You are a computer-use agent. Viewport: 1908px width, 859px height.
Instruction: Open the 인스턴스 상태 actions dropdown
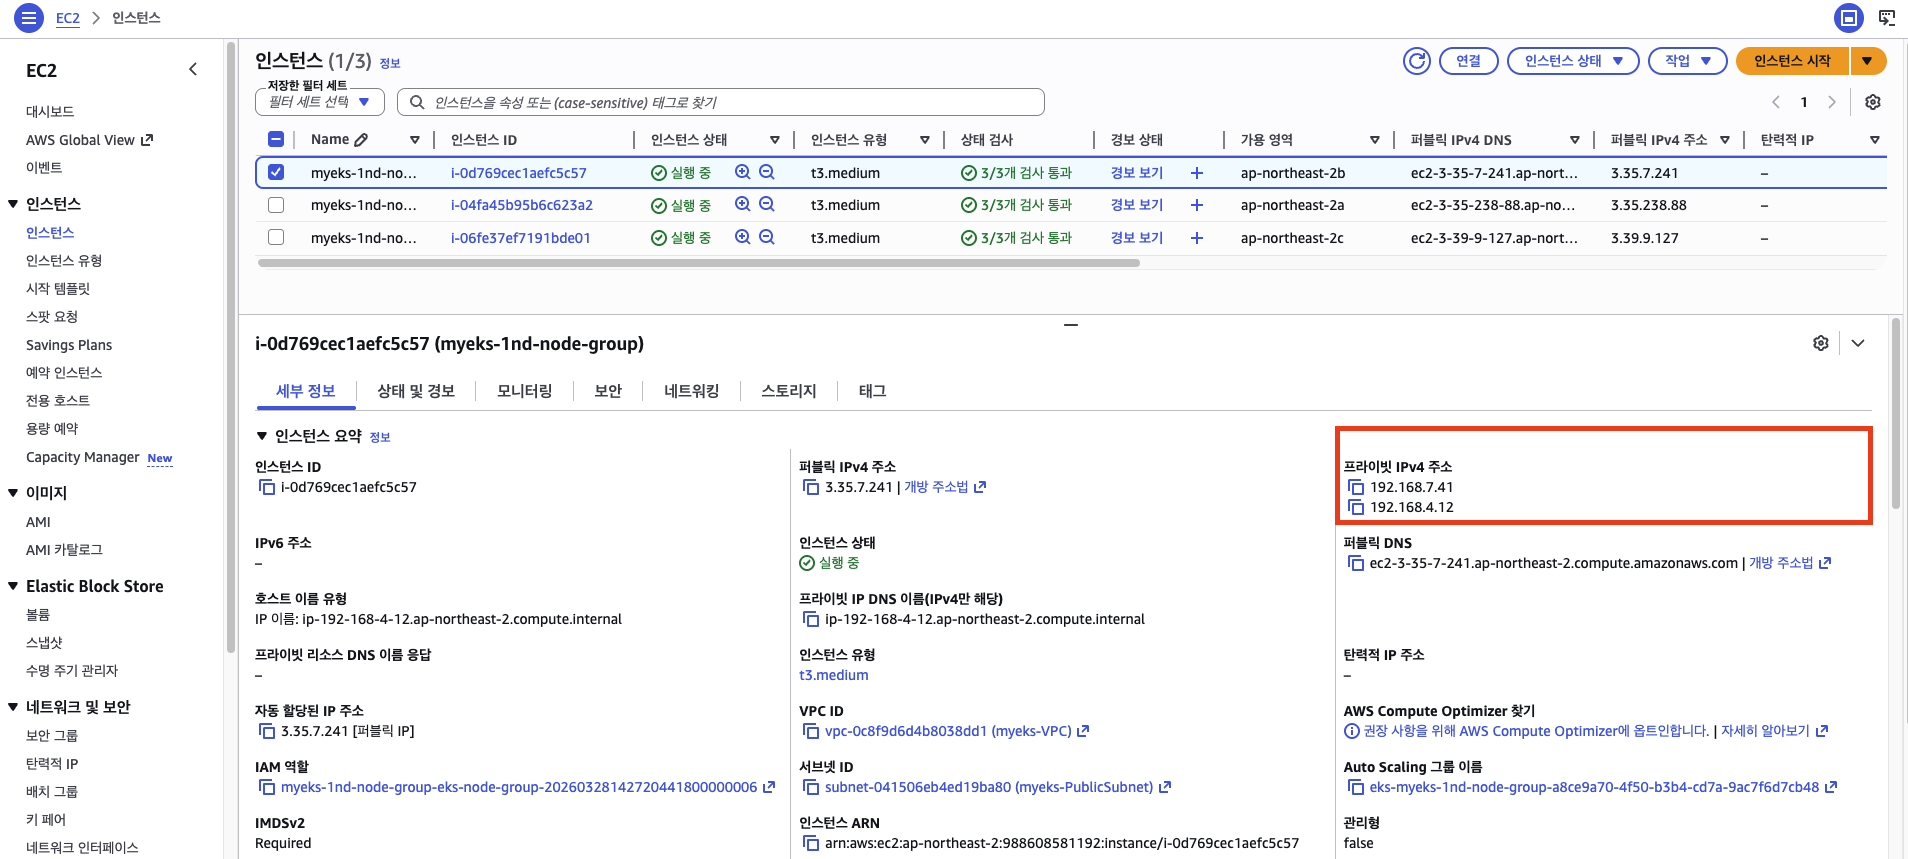(1573, 61)
